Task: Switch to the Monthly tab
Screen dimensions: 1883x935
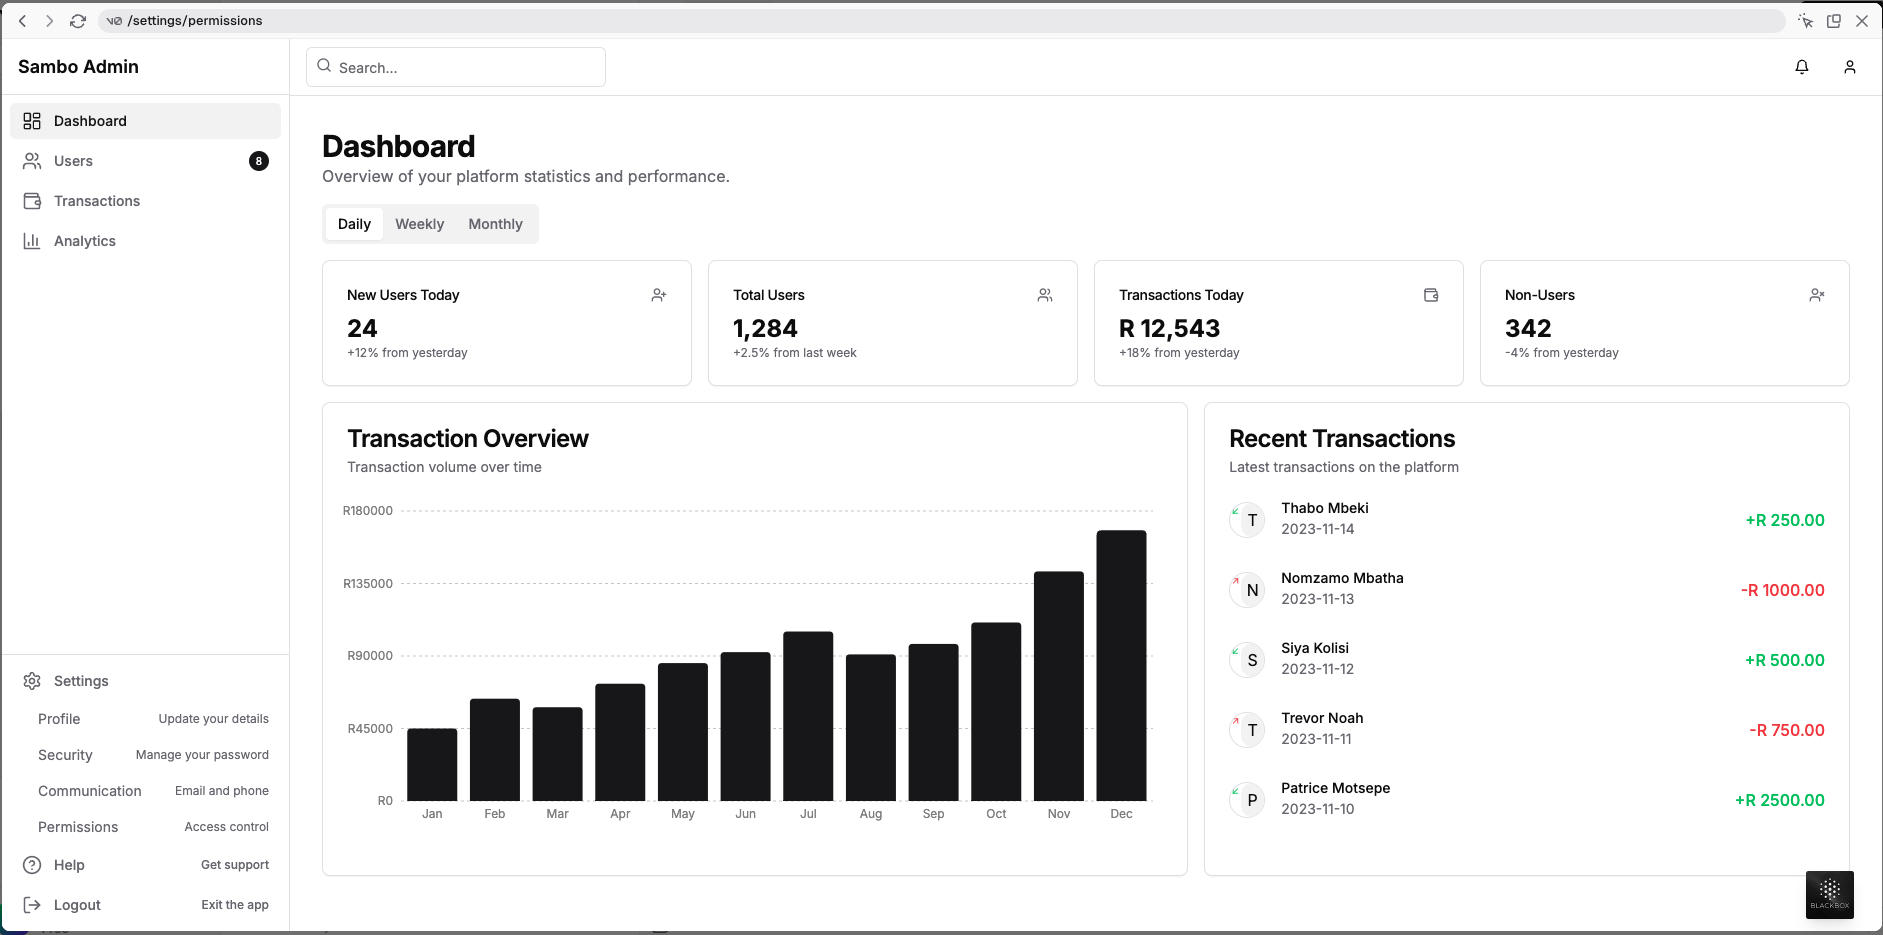Action: tap(495, 224)
